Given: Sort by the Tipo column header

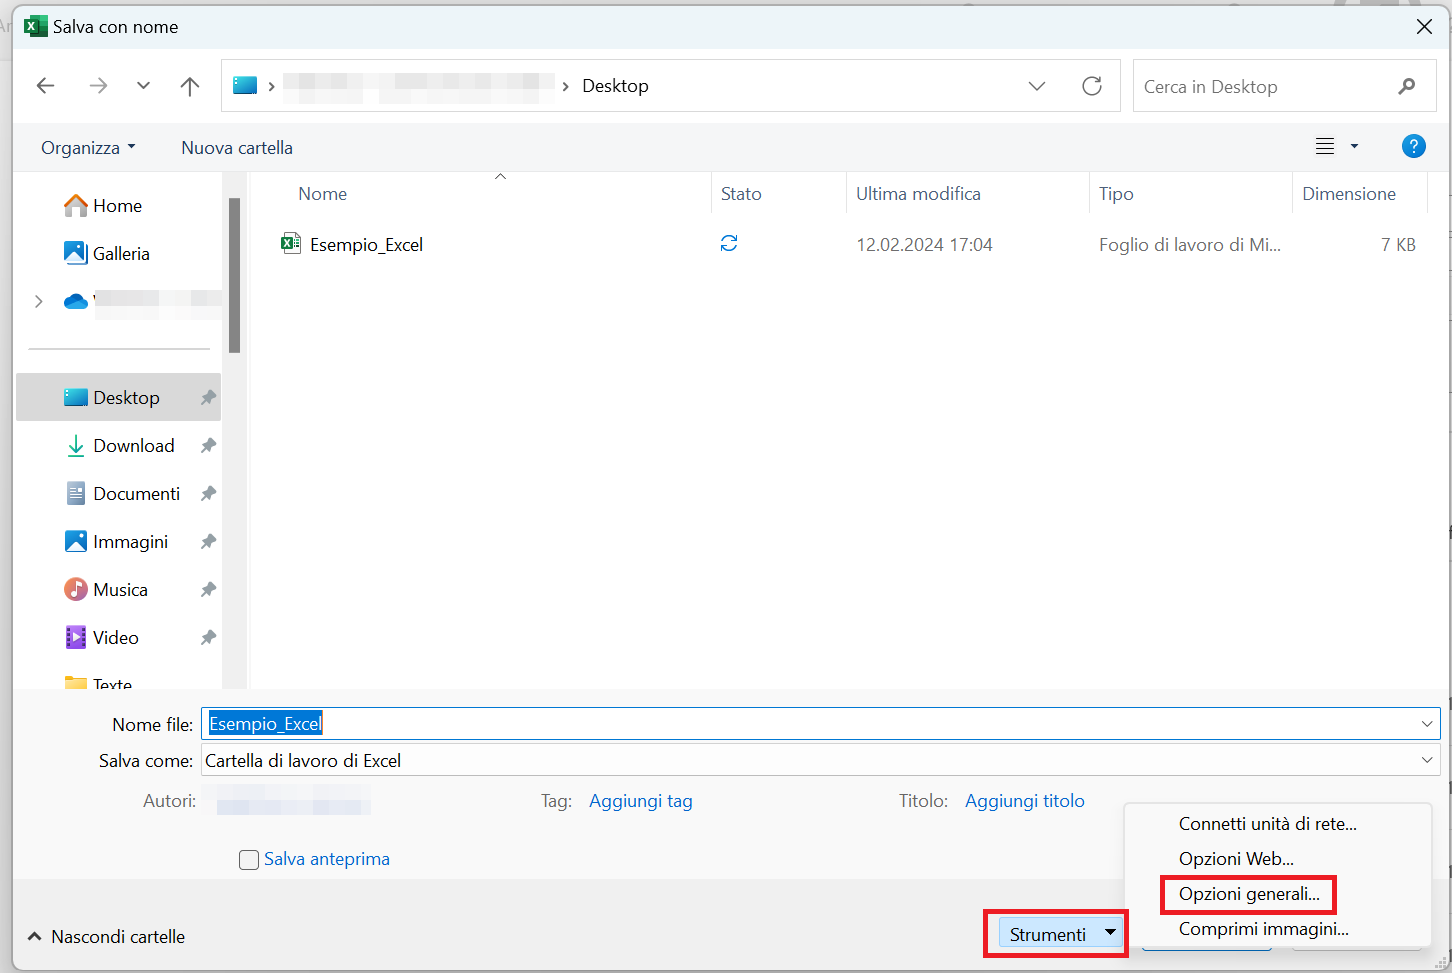Looking at the screenshot, I should [x=1116, y=194].
